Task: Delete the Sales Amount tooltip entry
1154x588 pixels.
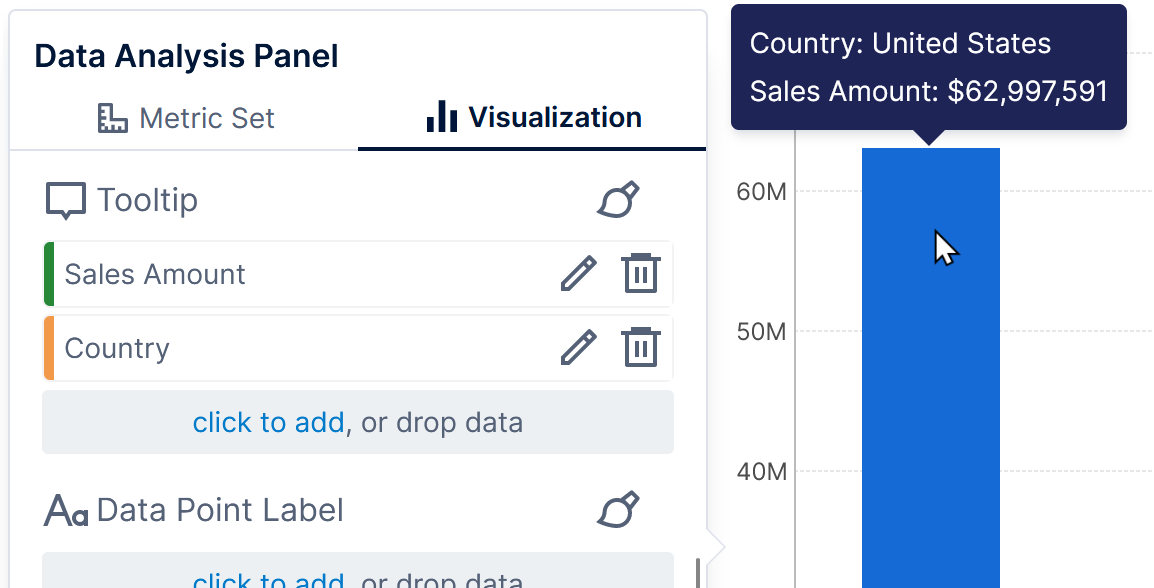Action: point(640,274)
